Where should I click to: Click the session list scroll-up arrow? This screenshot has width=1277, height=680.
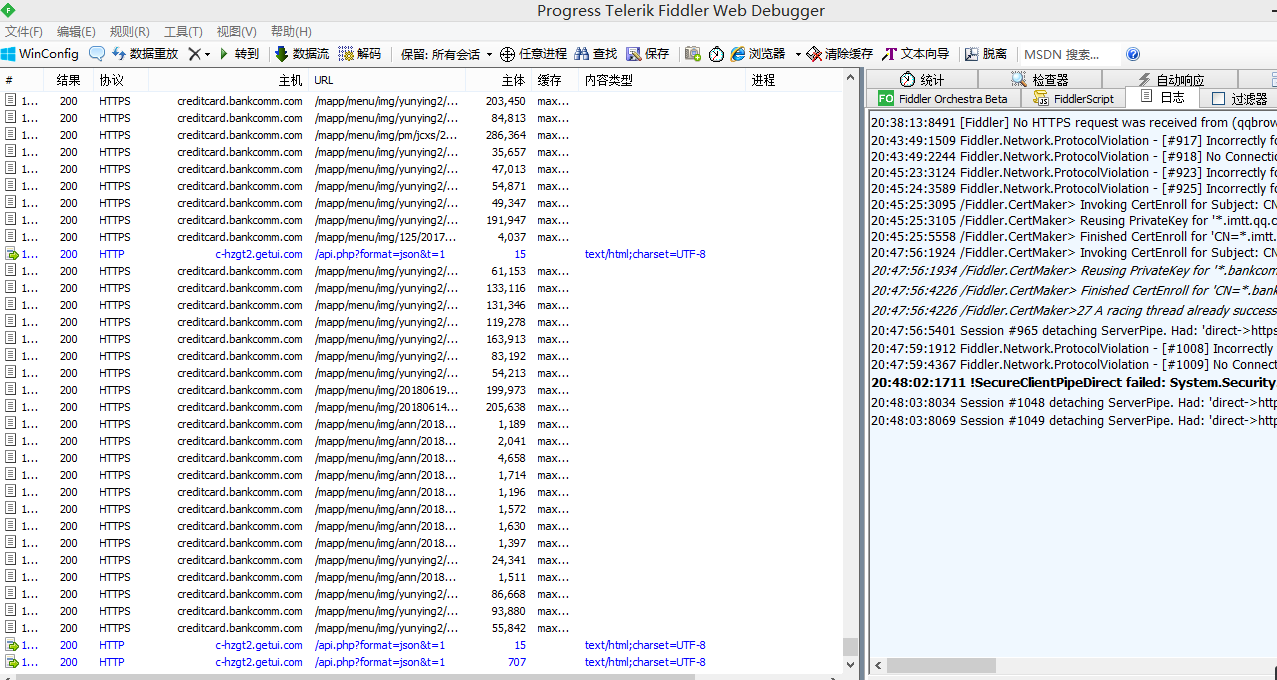coord(850,78)
